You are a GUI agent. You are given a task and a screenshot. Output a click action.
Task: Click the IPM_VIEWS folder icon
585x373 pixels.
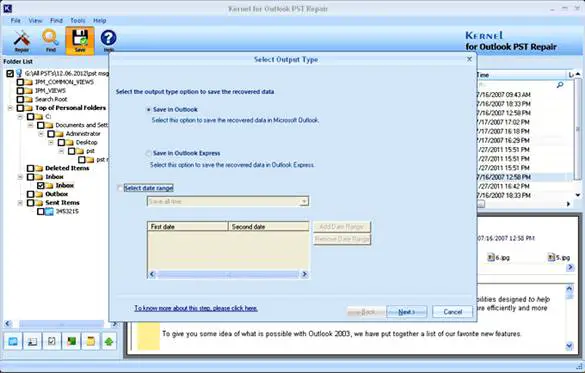coord(29,91)
